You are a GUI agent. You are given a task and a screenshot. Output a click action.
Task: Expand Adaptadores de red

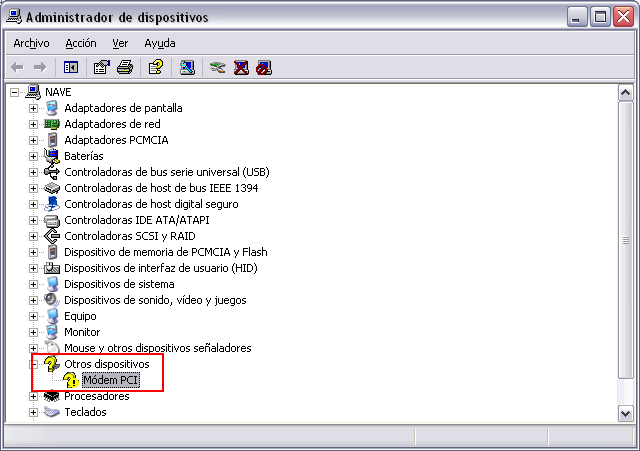pyautogui.click(x=33, y=124)
